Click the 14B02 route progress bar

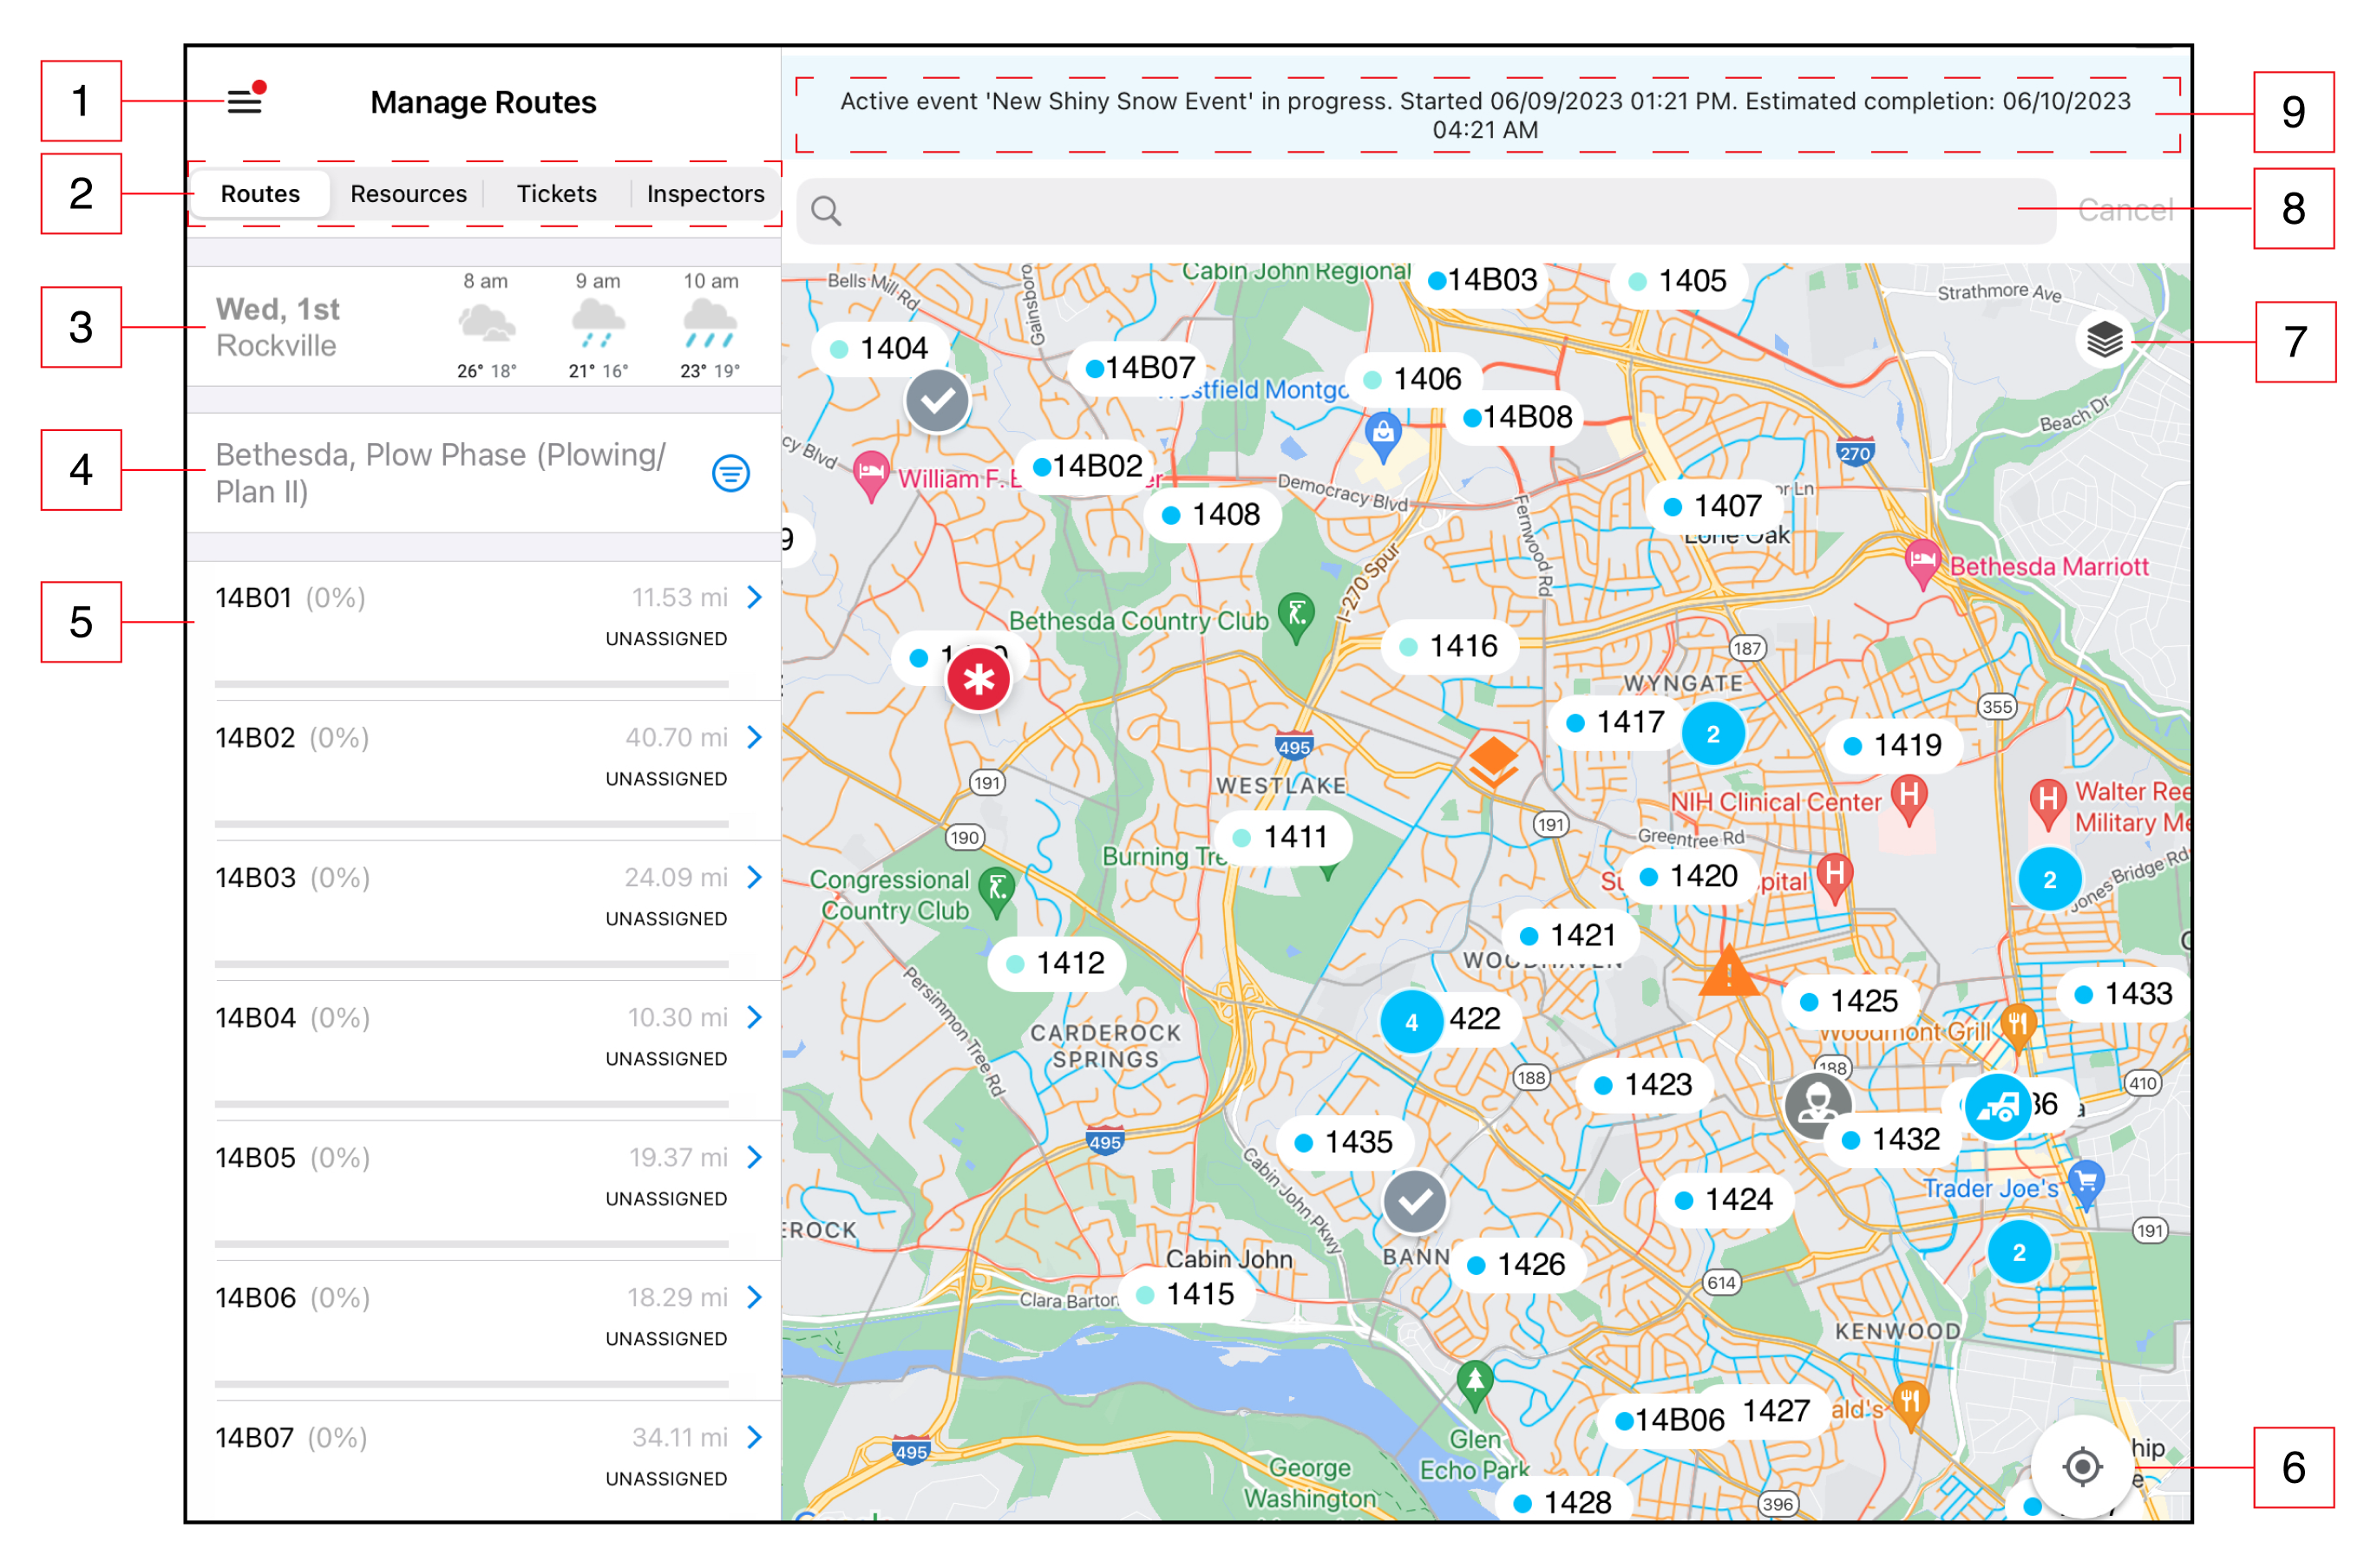point(471,824)
